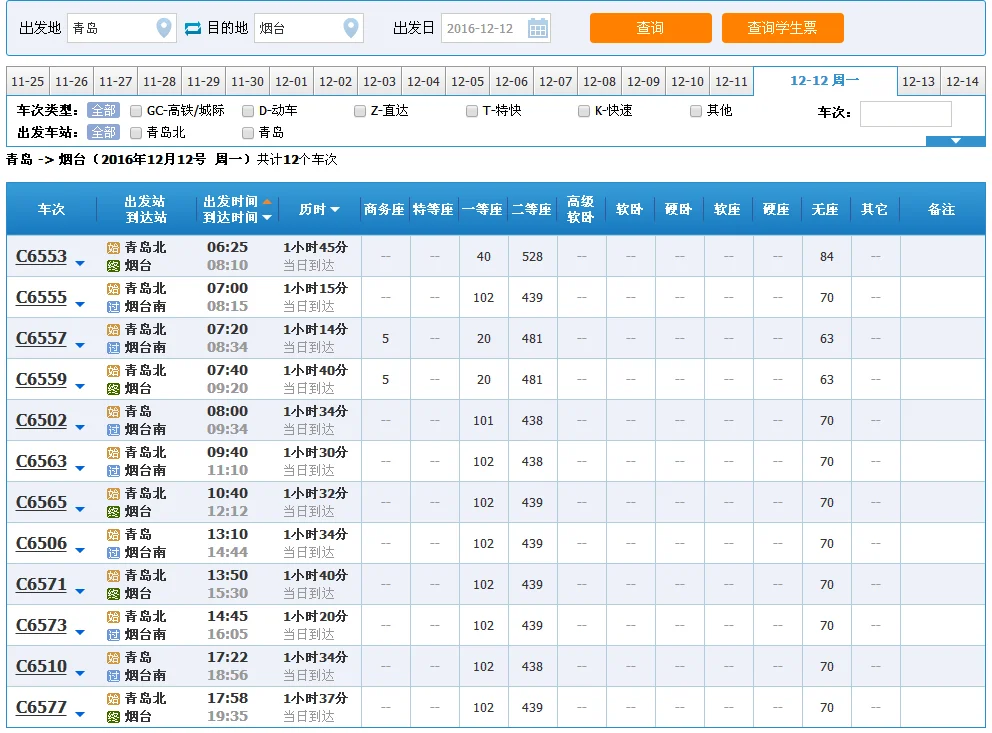
Task: Select the 青岛北 departure station checkbox
Action: tap(135, 132)
